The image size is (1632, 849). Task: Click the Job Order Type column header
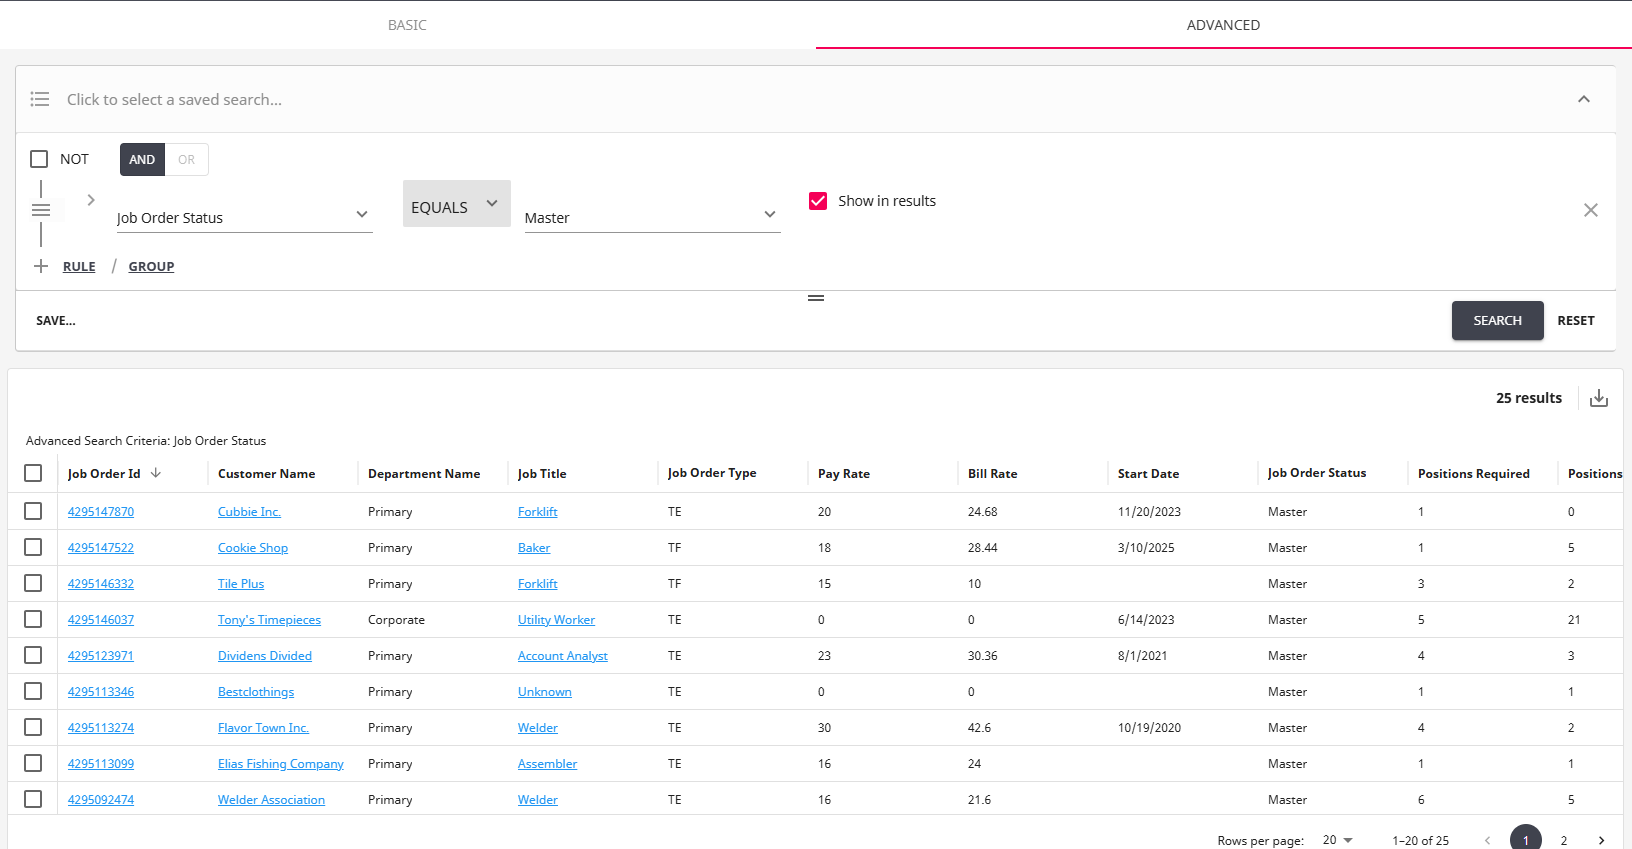click(x=712, y=473)
